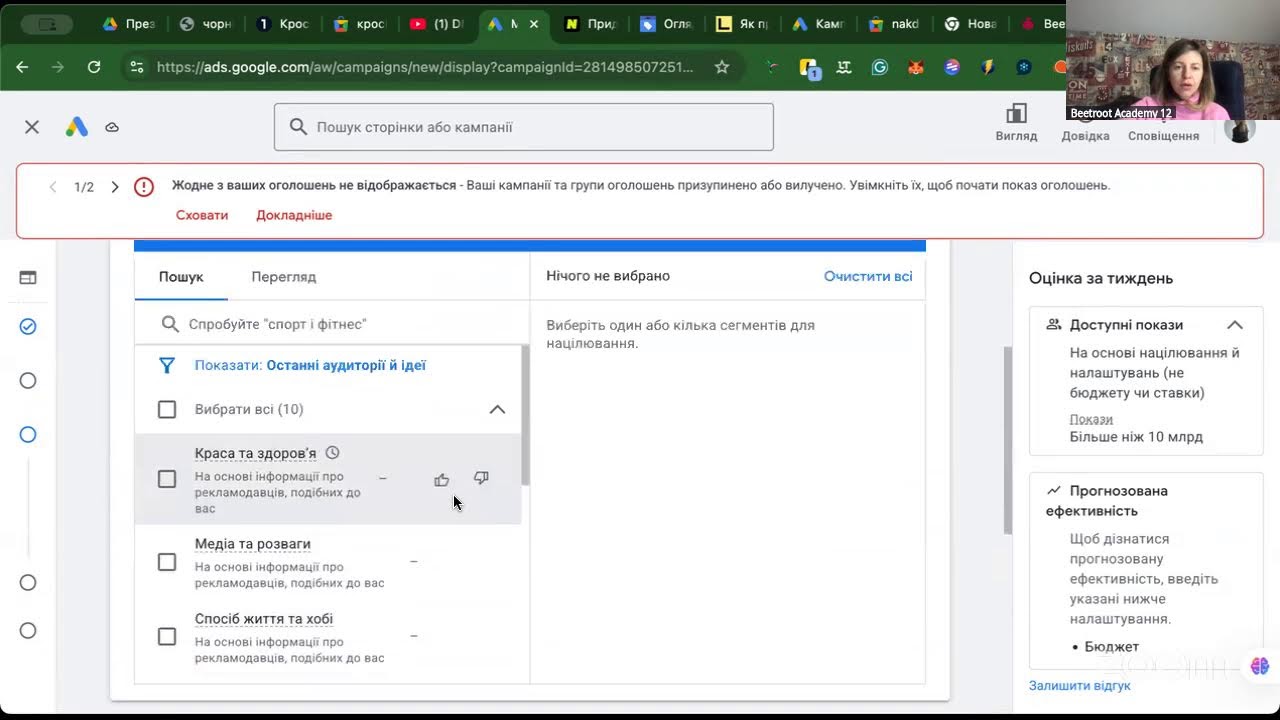The image size is (1280, 720).
Task: Click the Grammarly extension icon
Action: pyautogui.click(x=880, y=67)
